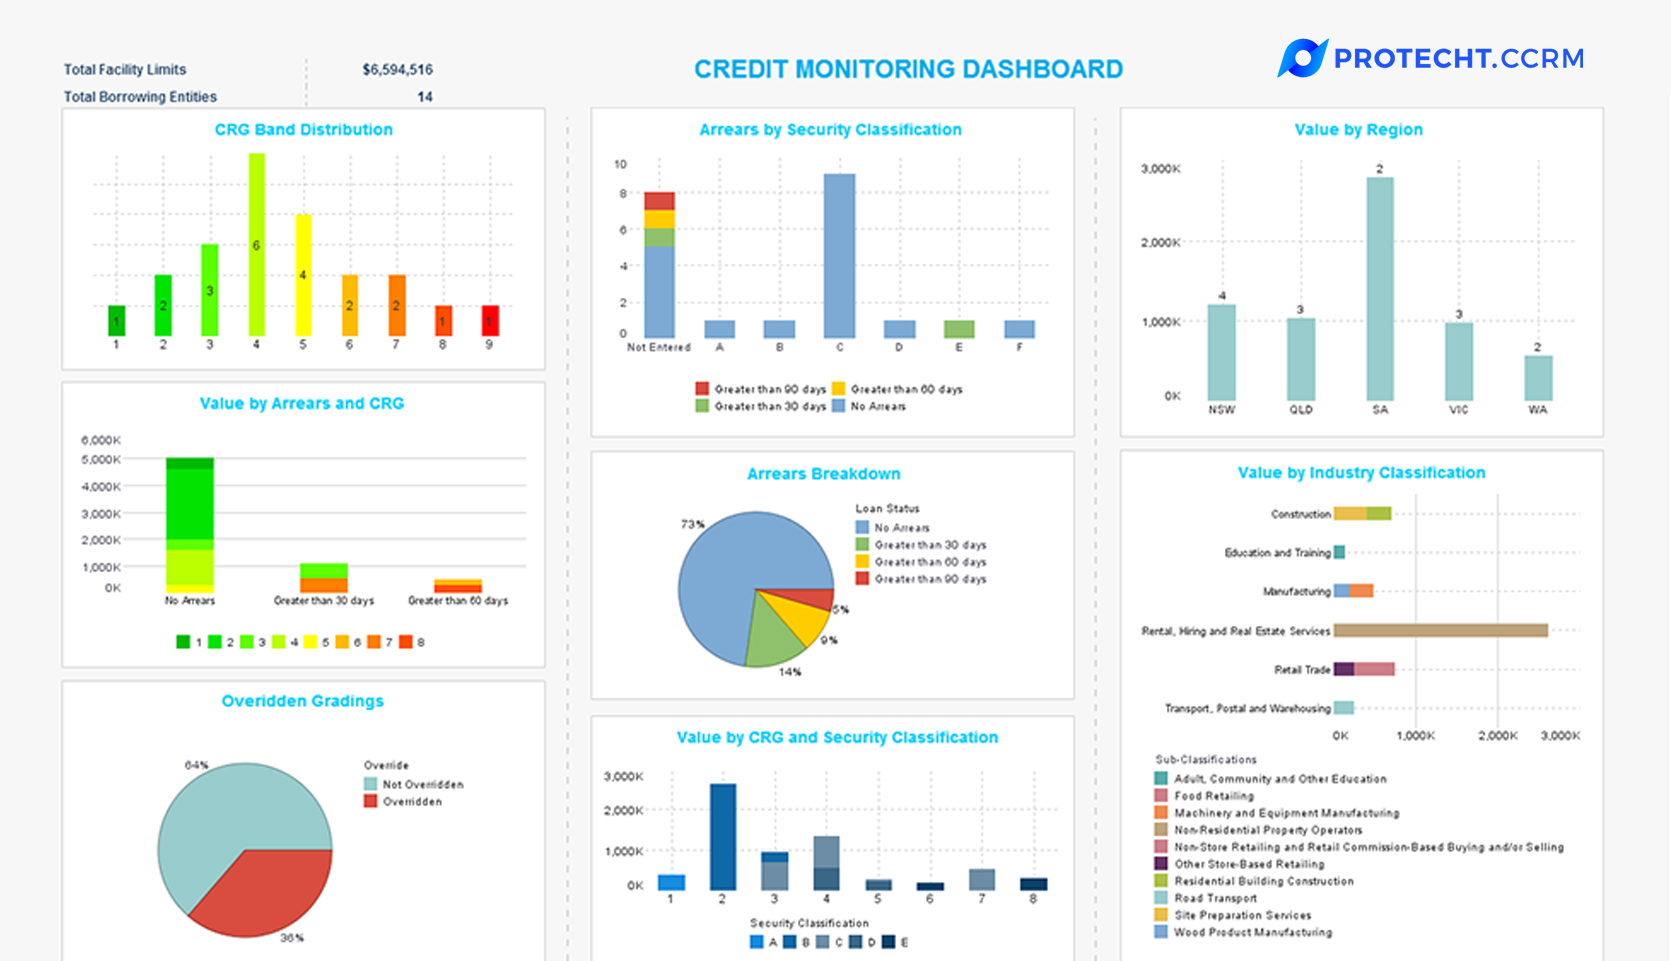Click the Non-Residential Property Operators legend marker

coord(1159,829)
